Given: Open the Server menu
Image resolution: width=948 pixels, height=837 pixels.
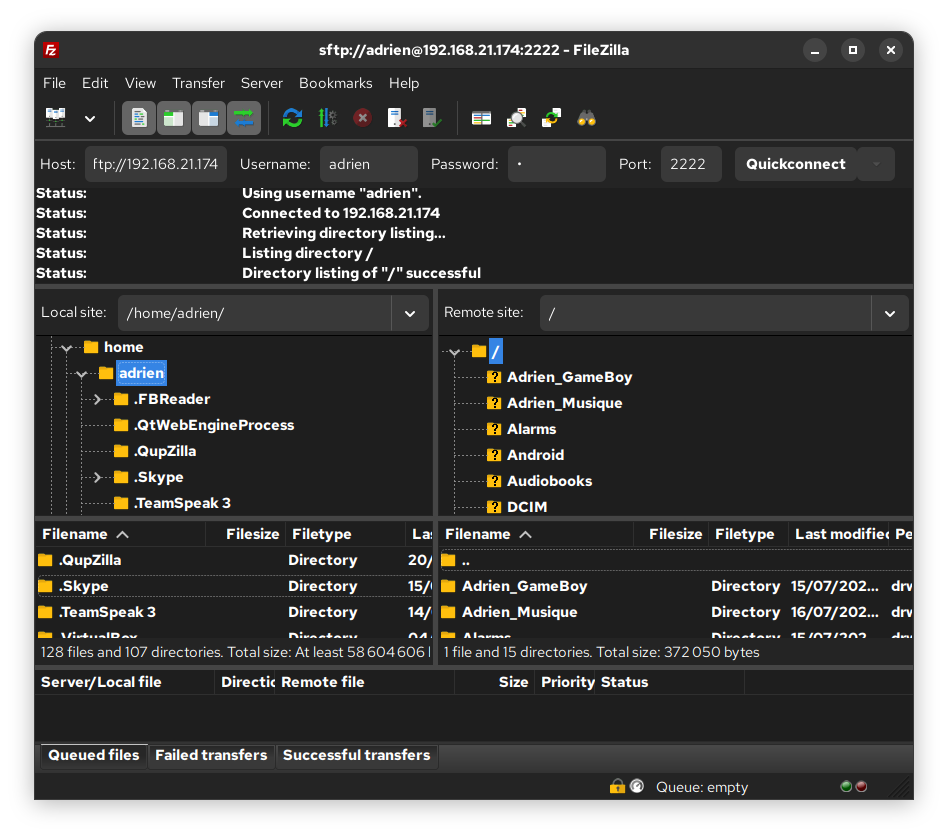Looking at the screenshot, I should [262, 83].
